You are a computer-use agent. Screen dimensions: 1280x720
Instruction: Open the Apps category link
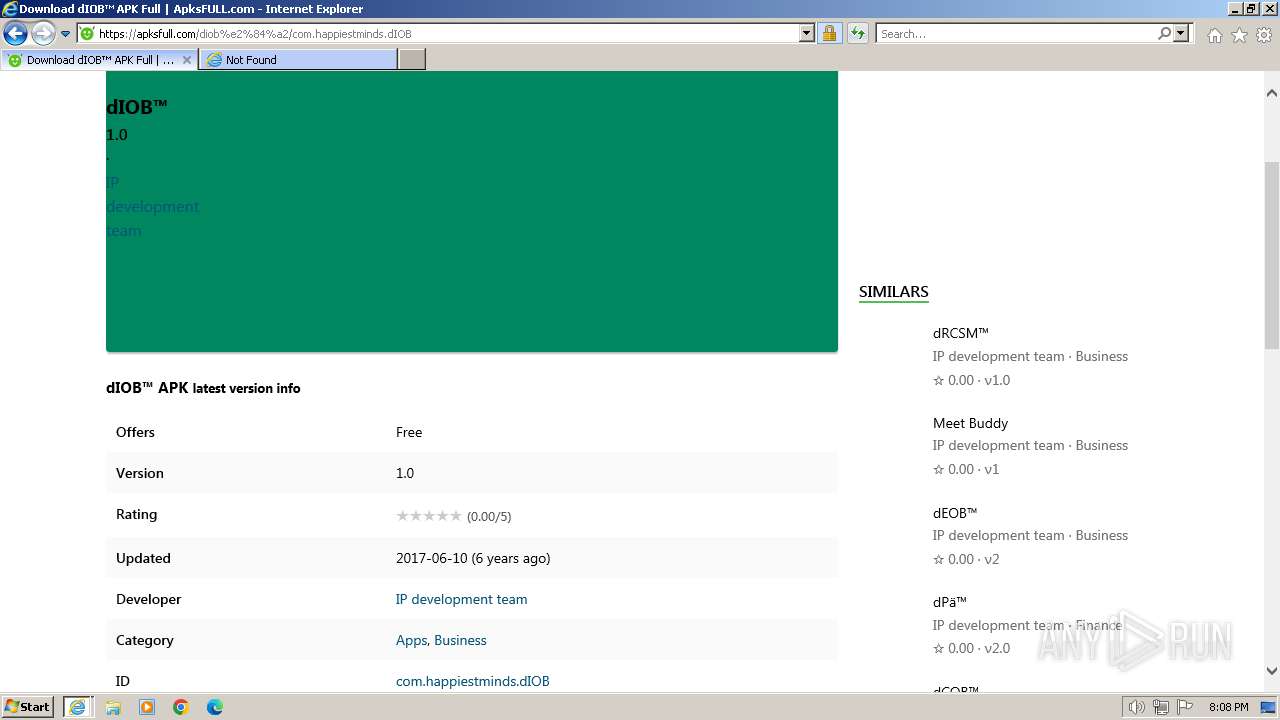411,640
